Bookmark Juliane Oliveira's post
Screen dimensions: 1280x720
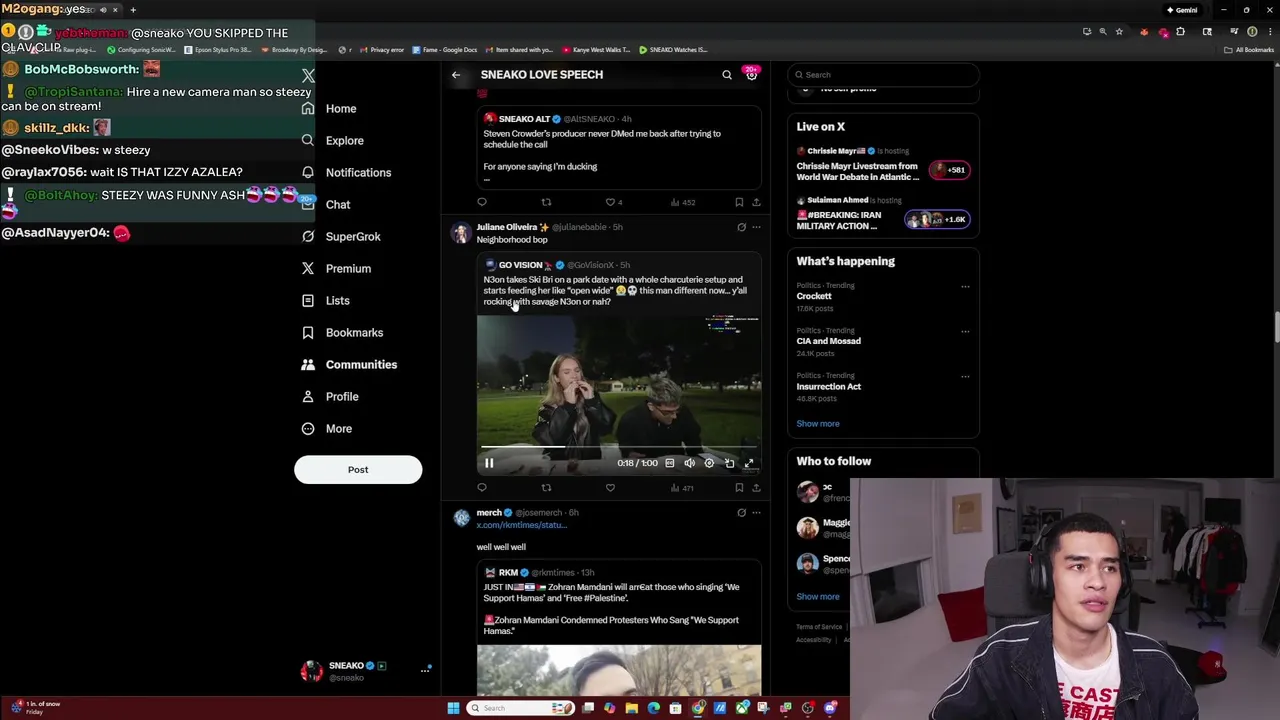pyautogui.click(x=739, y=488)
